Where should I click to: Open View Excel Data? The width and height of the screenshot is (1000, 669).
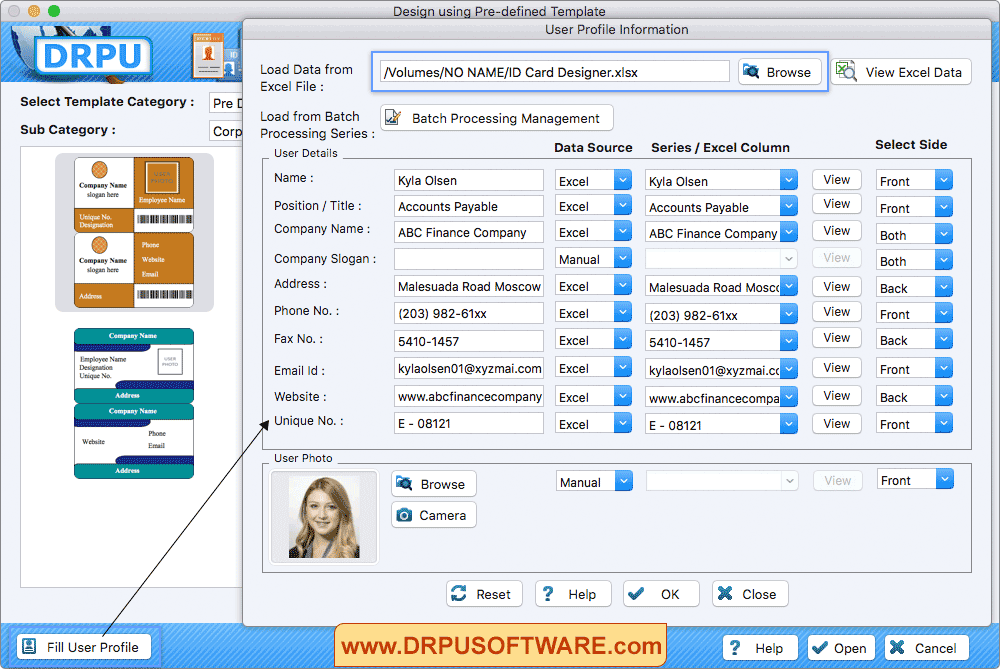[901, 72]
